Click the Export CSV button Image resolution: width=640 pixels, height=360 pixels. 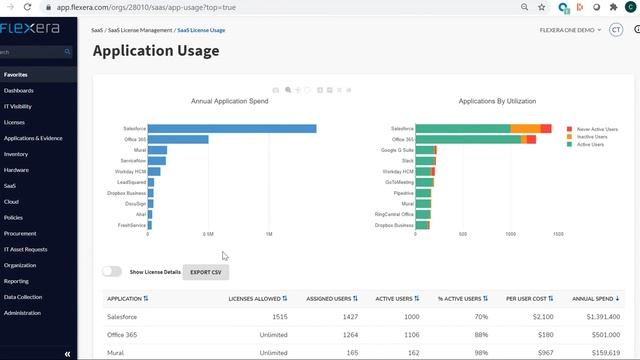pyautogui.click(x=206, y=272)
